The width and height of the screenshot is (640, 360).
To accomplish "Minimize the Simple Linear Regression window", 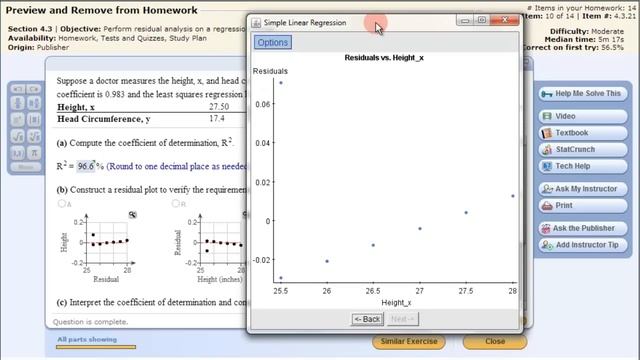I will (465, 20).
